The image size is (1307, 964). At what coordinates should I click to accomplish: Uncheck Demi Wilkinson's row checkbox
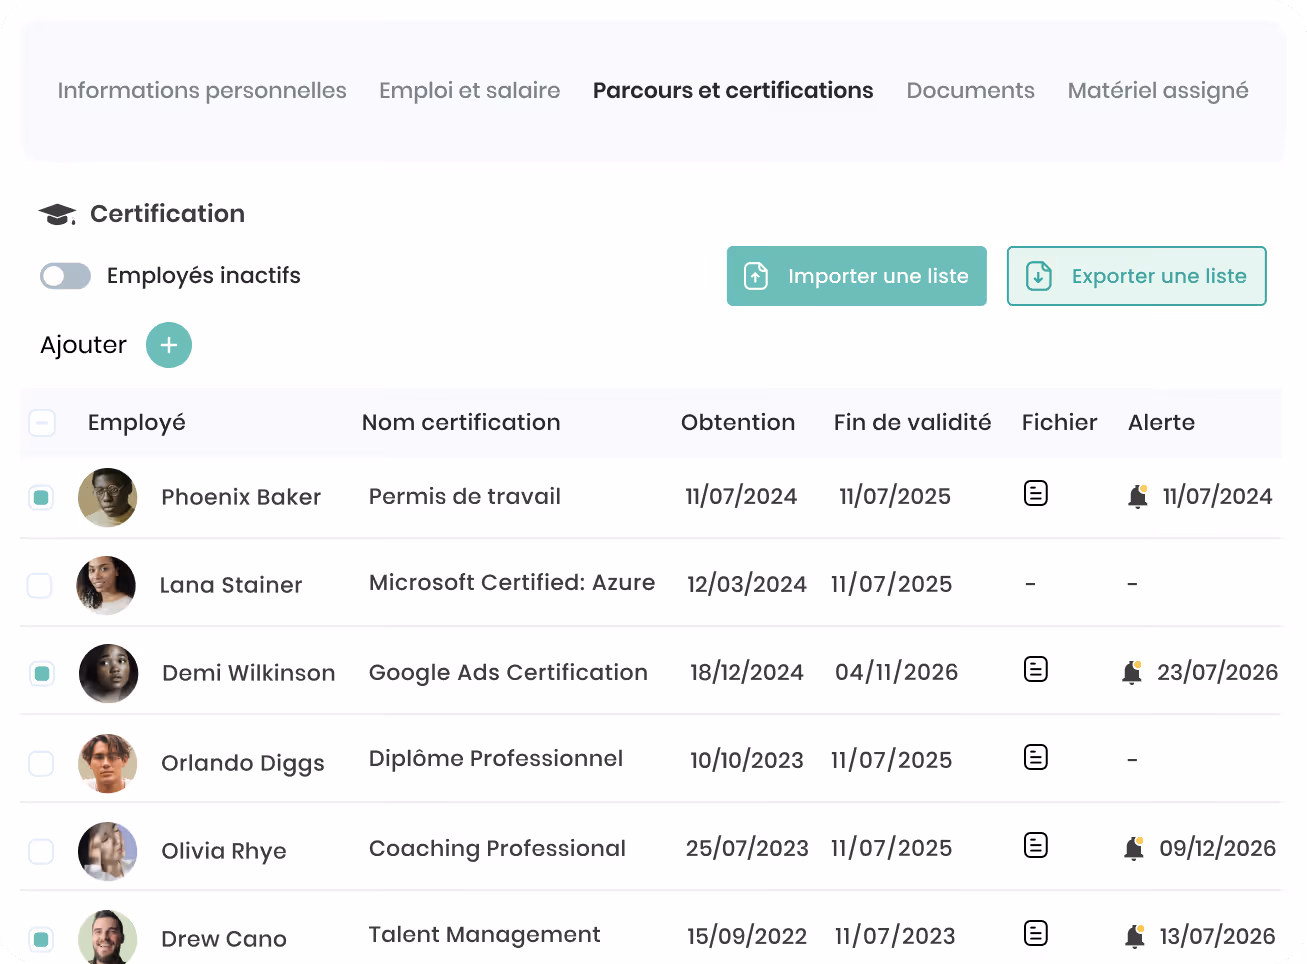[42, 673]
